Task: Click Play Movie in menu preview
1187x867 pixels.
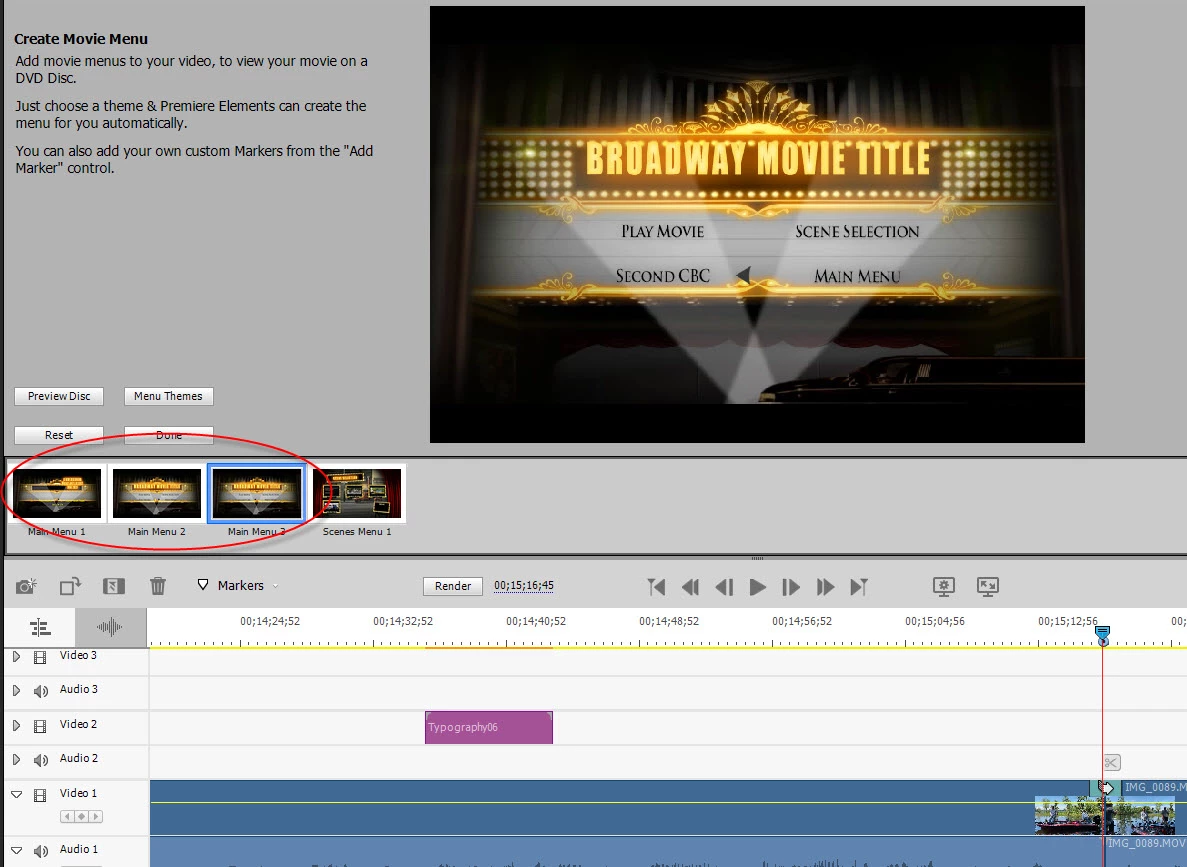Action: 662,232
